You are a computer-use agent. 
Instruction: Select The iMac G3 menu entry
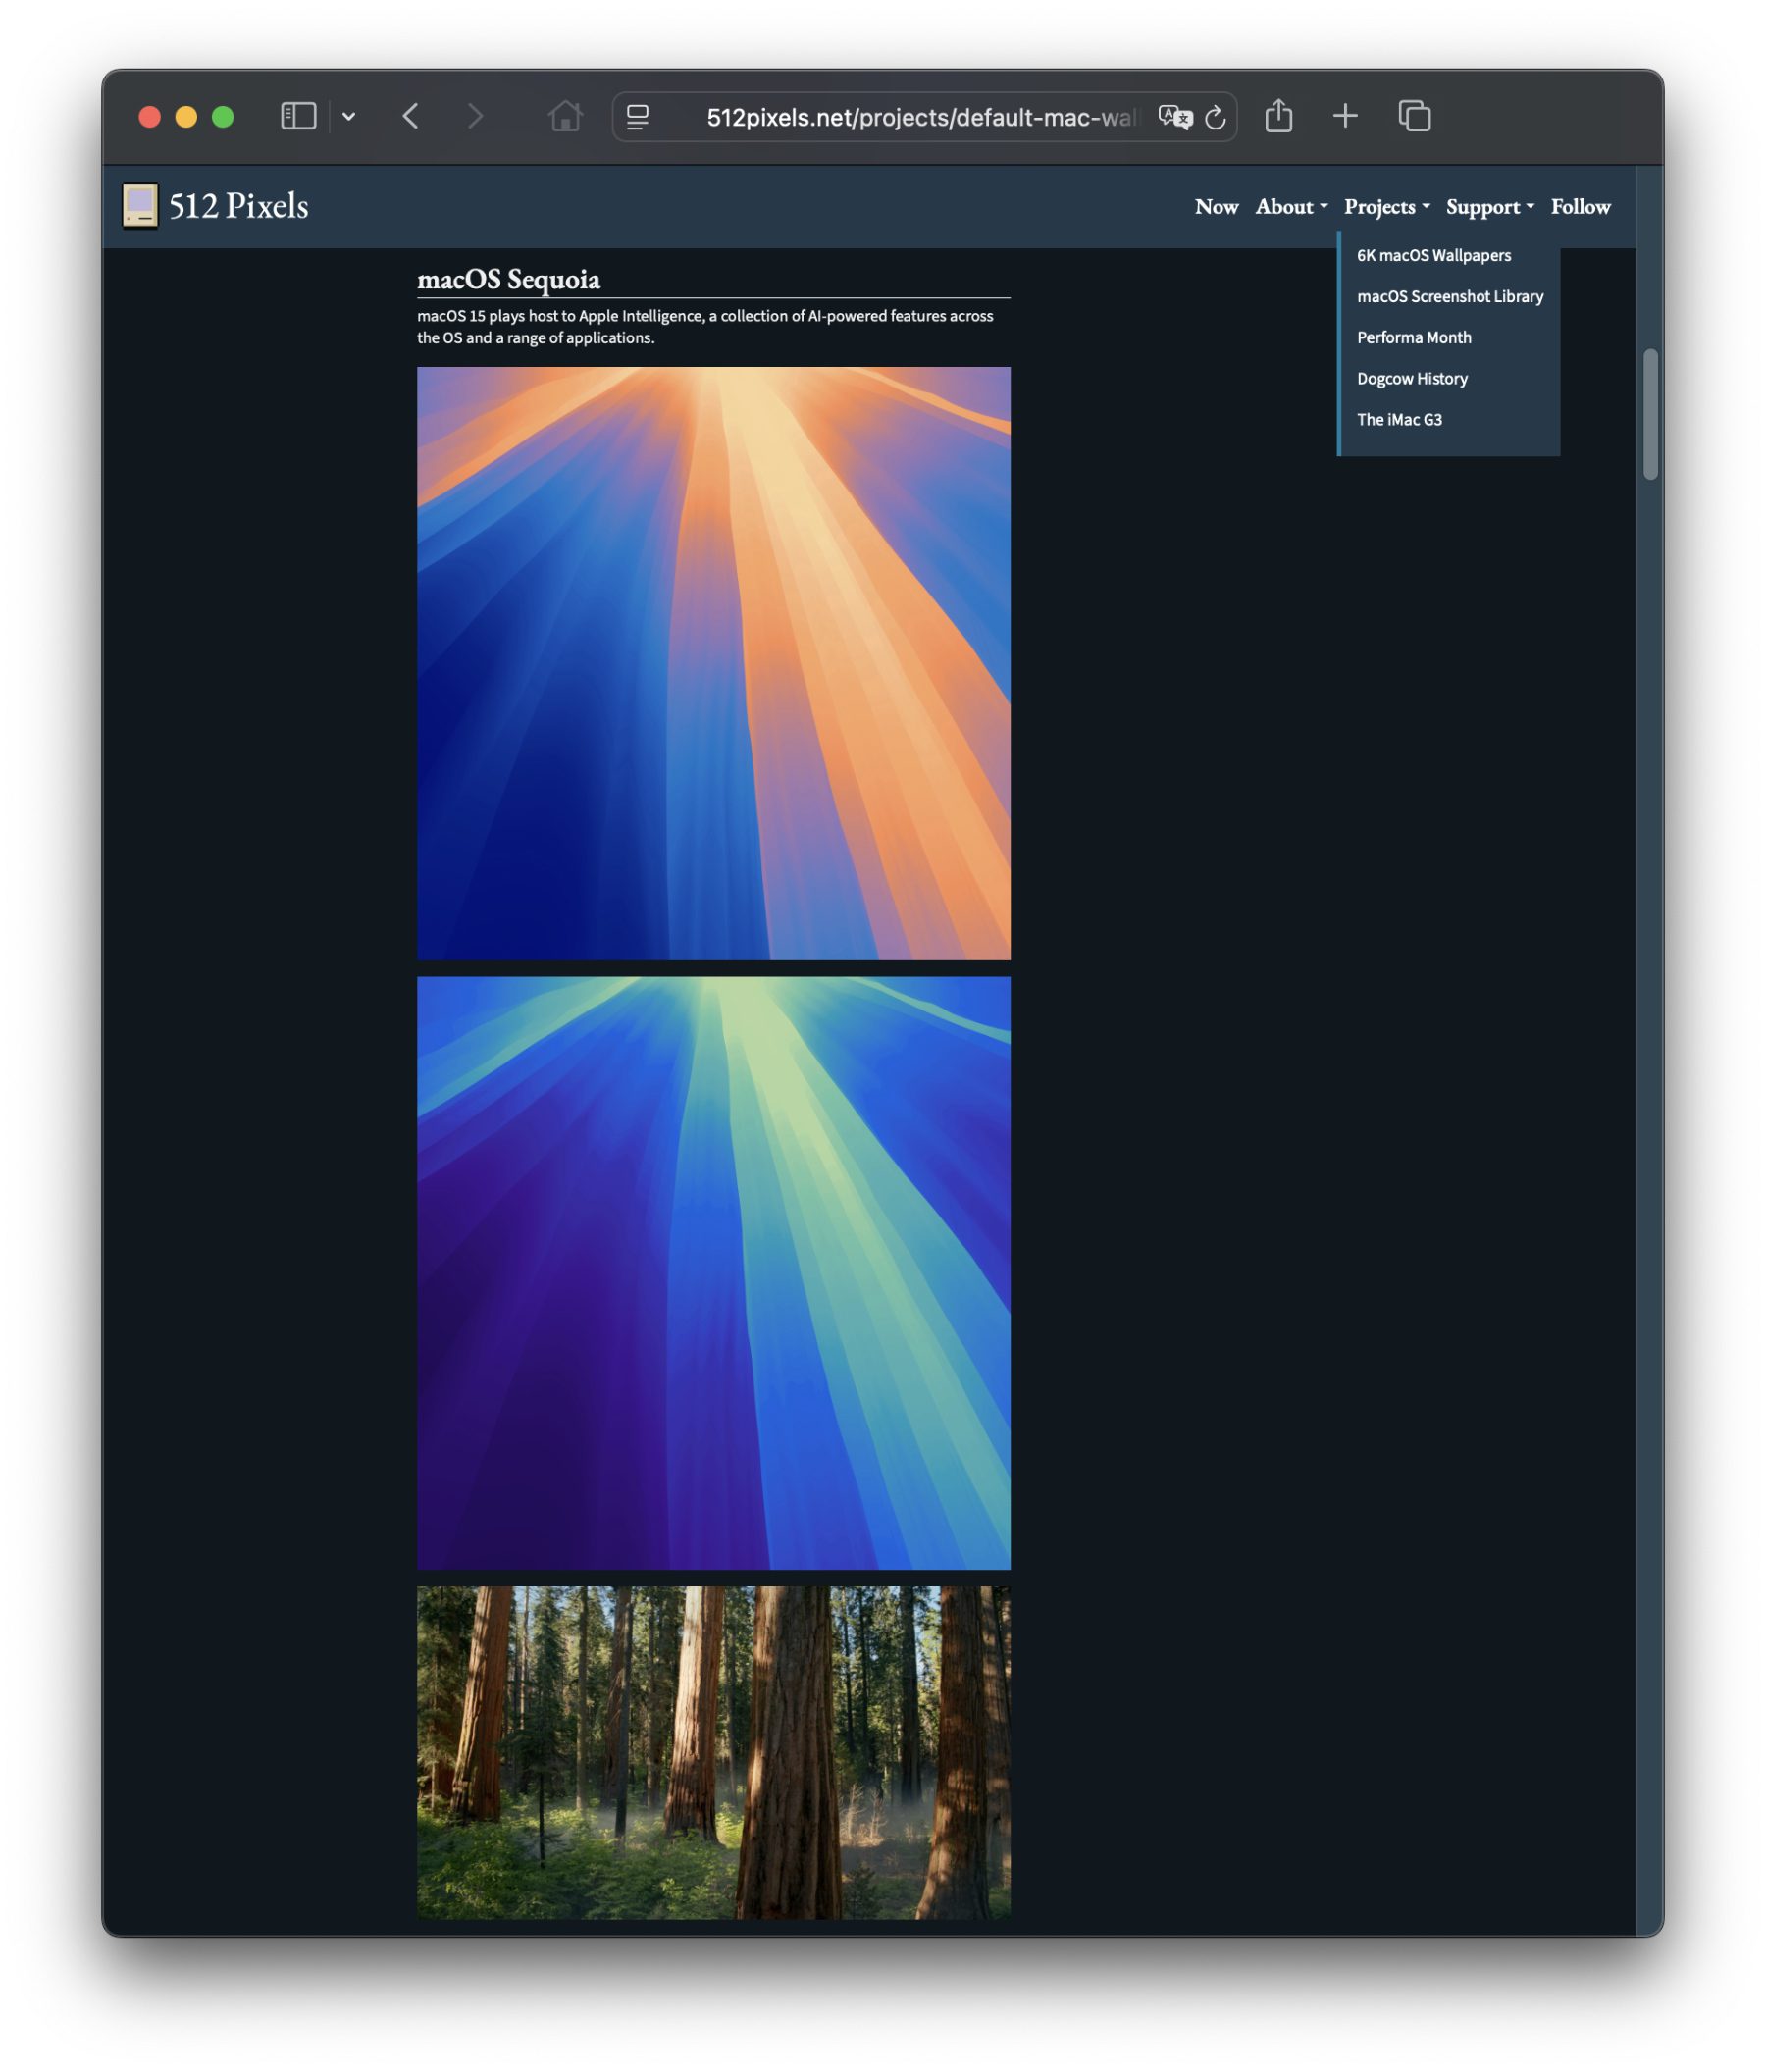(1398, 419)
